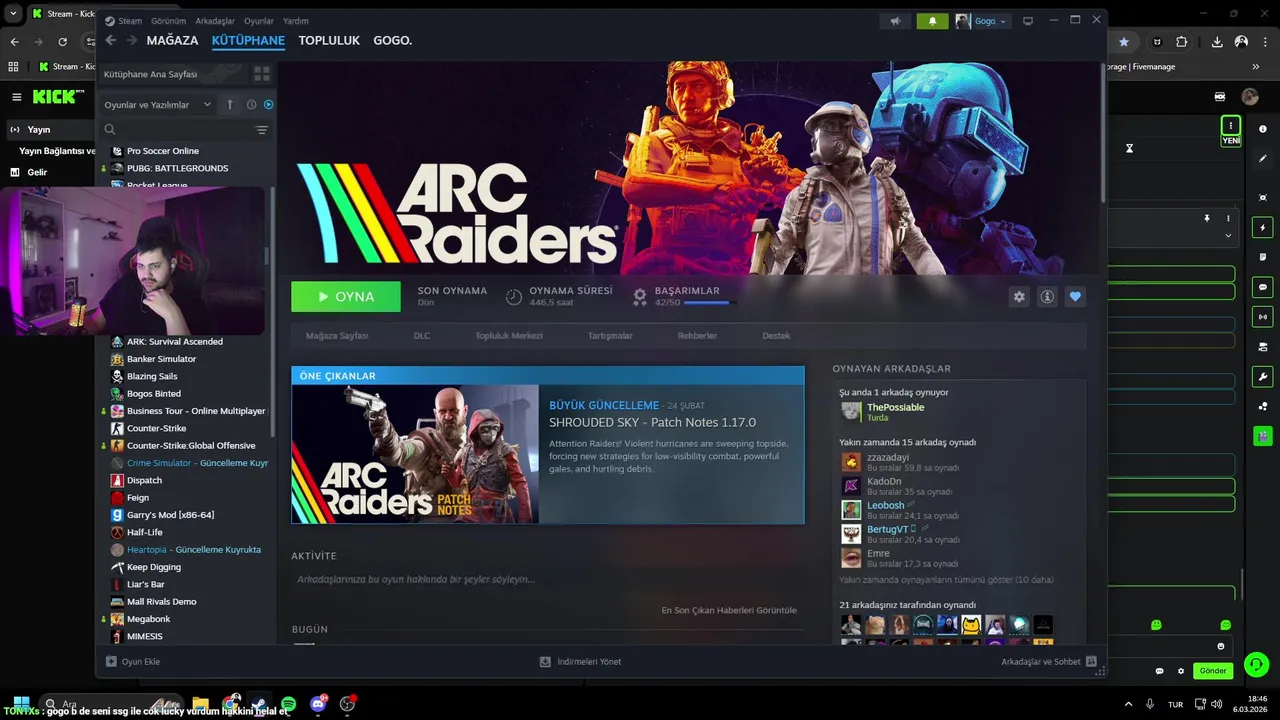
Task: Open the Yardım menu
Action: (296, 21)
